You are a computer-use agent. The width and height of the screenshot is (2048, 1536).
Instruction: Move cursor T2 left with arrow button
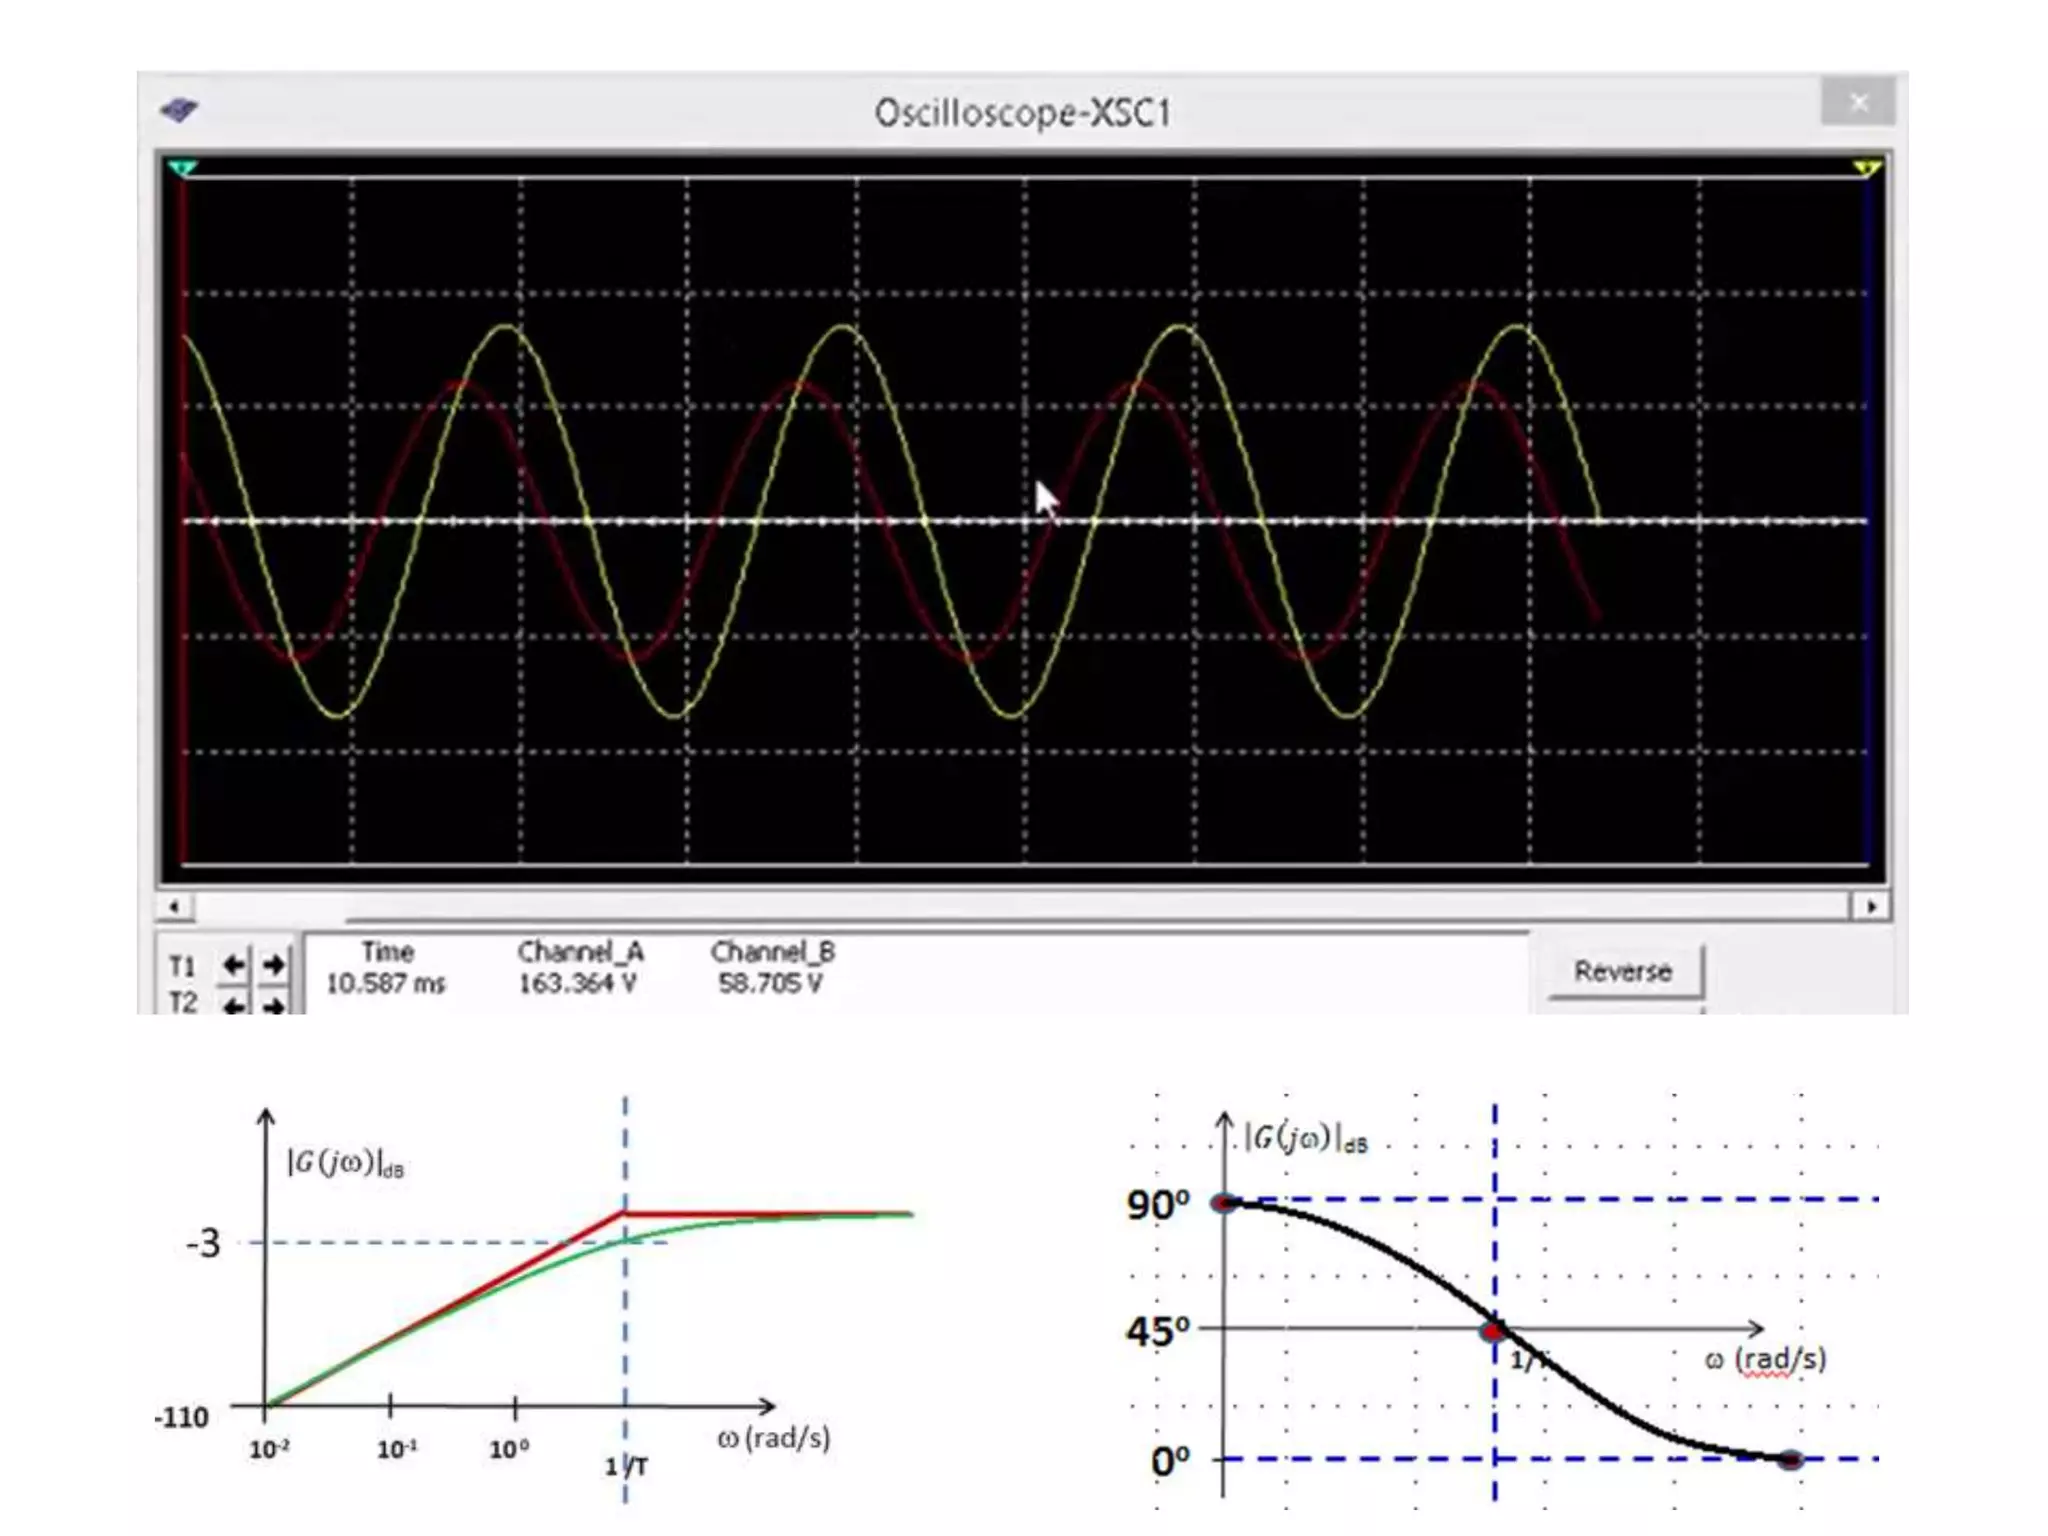234,1004
